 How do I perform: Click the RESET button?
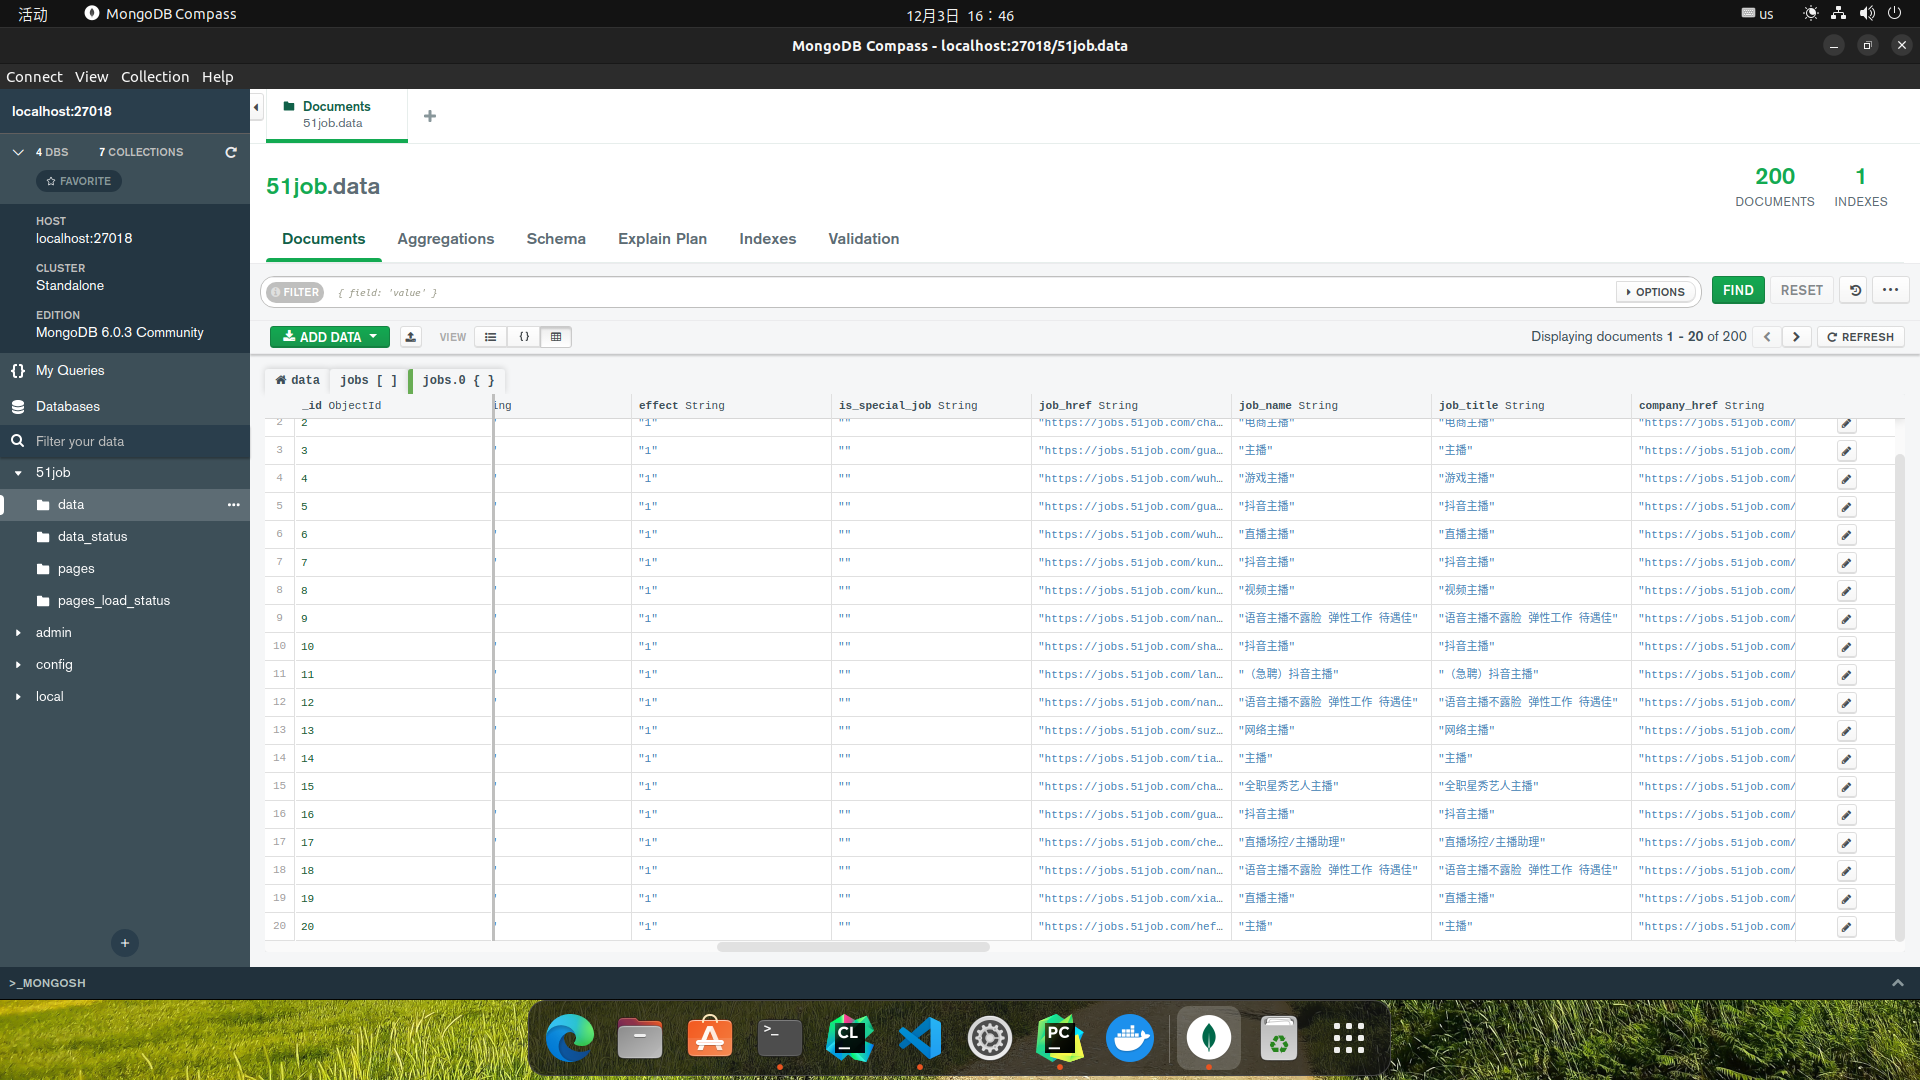(x=1801, y=290)
